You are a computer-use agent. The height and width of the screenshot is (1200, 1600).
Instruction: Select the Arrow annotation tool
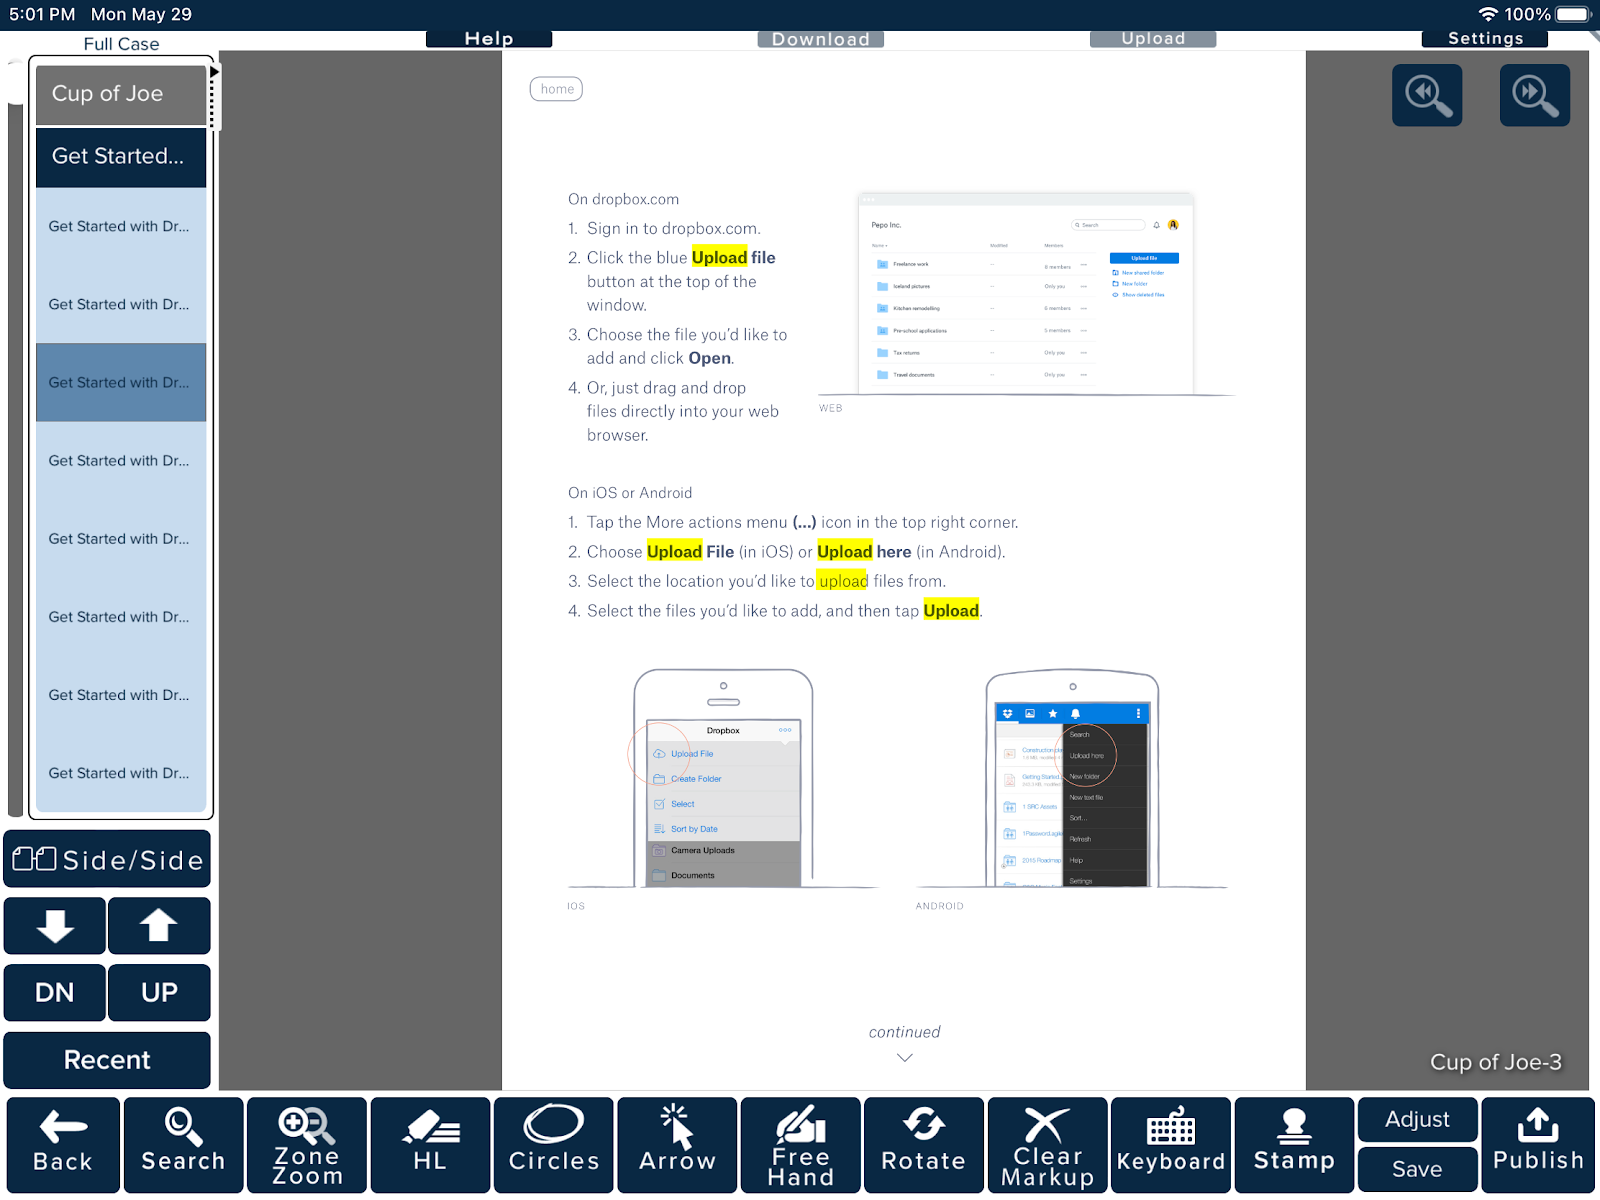(676, 1145)
